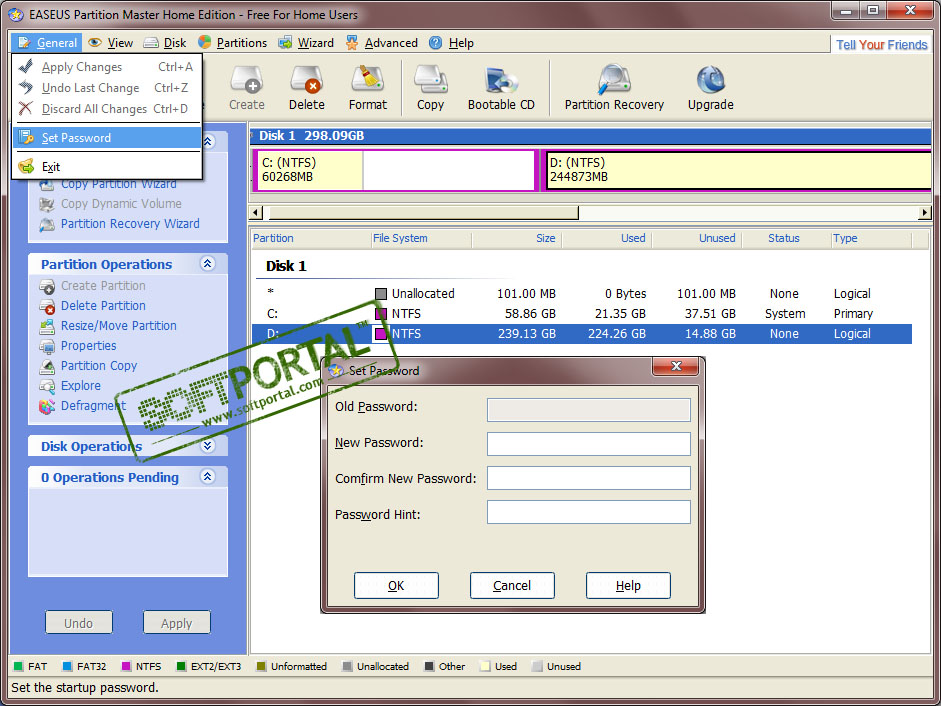
Task: Open the Bootable CD tool
Action: click(x=501, y=88)
